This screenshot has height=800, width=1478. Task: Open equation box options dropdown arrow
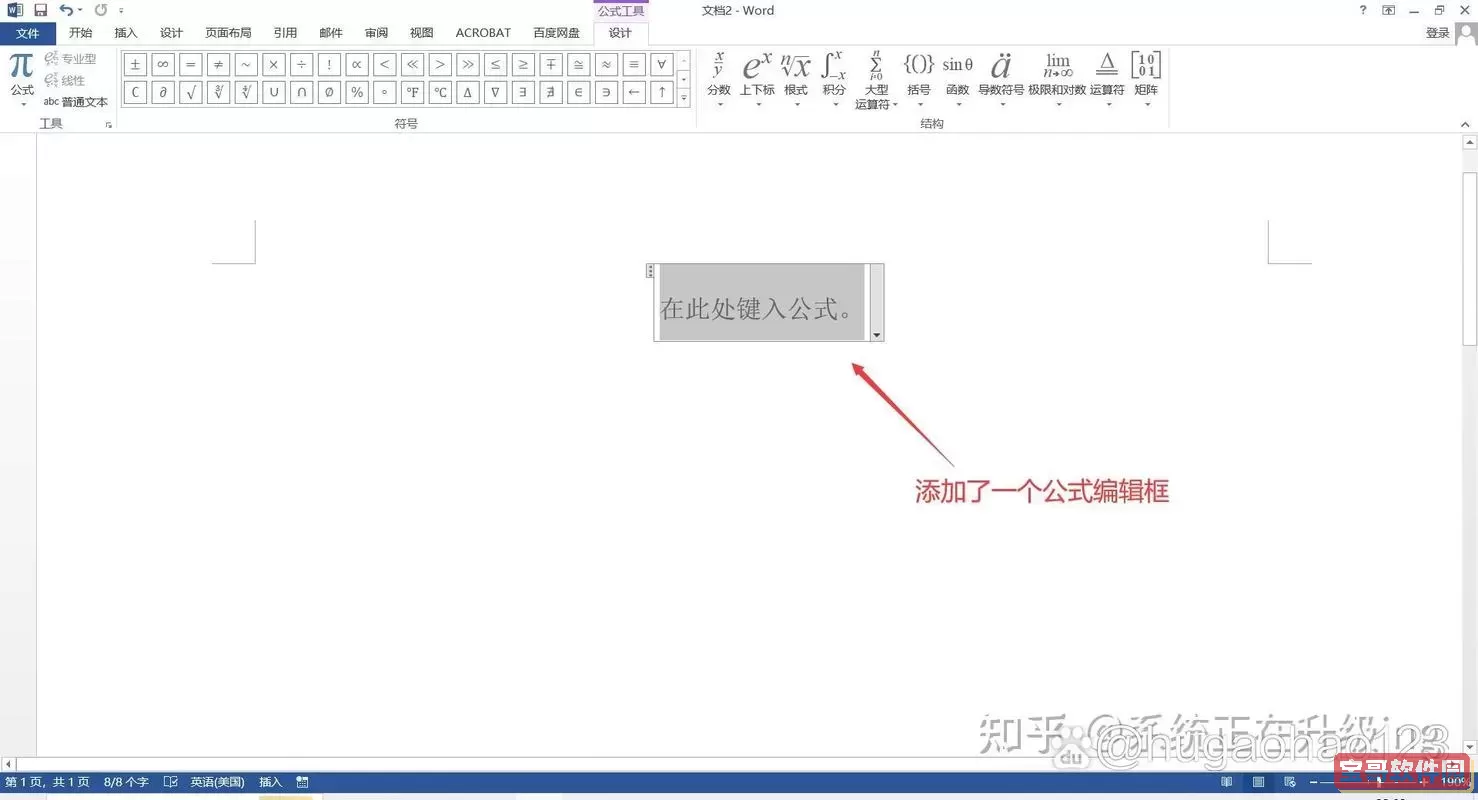[877, 335]
